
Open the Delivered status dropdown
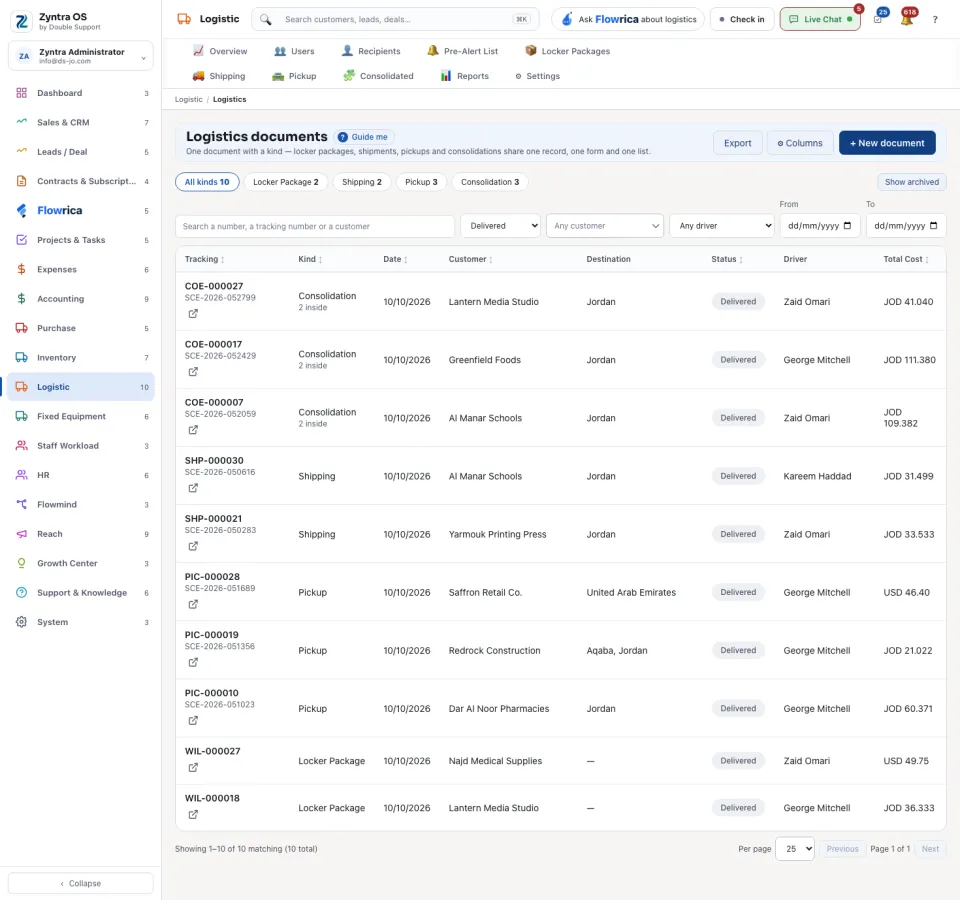click(501, 226)
